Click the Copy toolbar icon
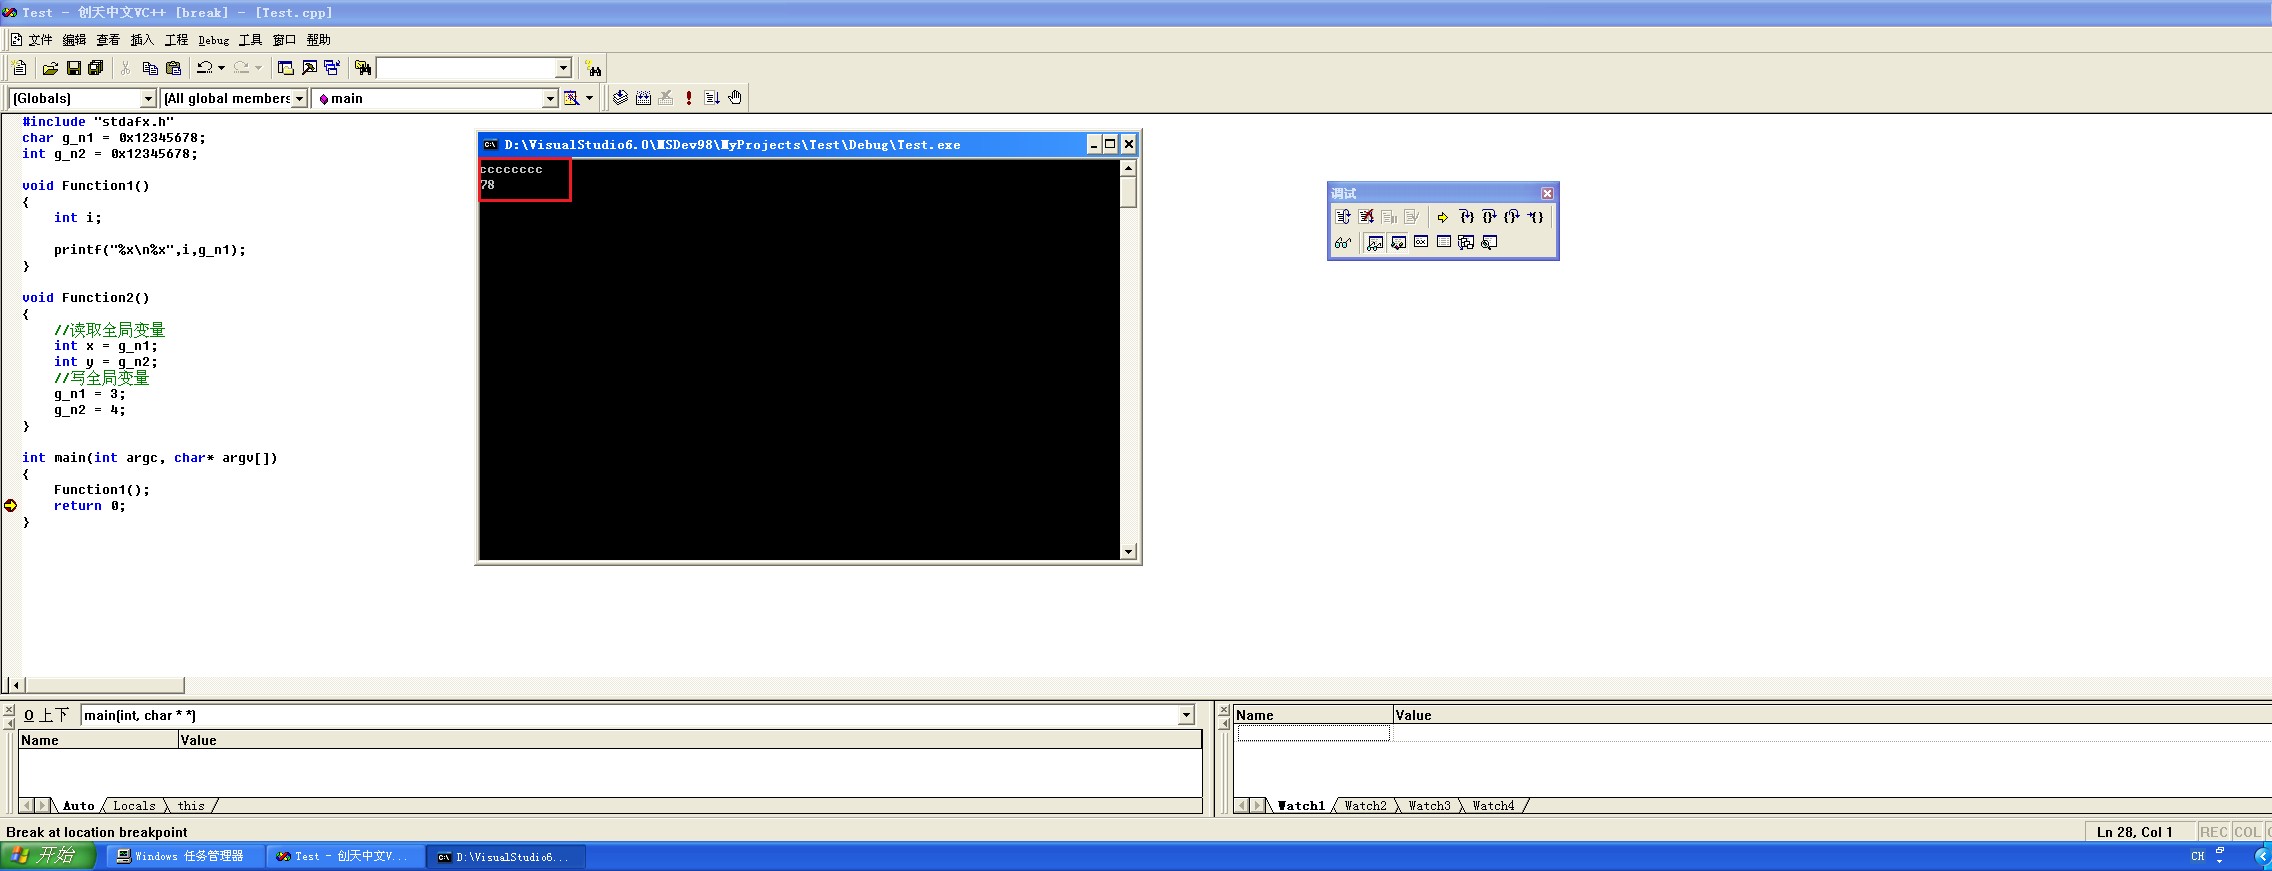Image resolution: width=2272 pixels, height=871 pixels. (x=150, y=68)
